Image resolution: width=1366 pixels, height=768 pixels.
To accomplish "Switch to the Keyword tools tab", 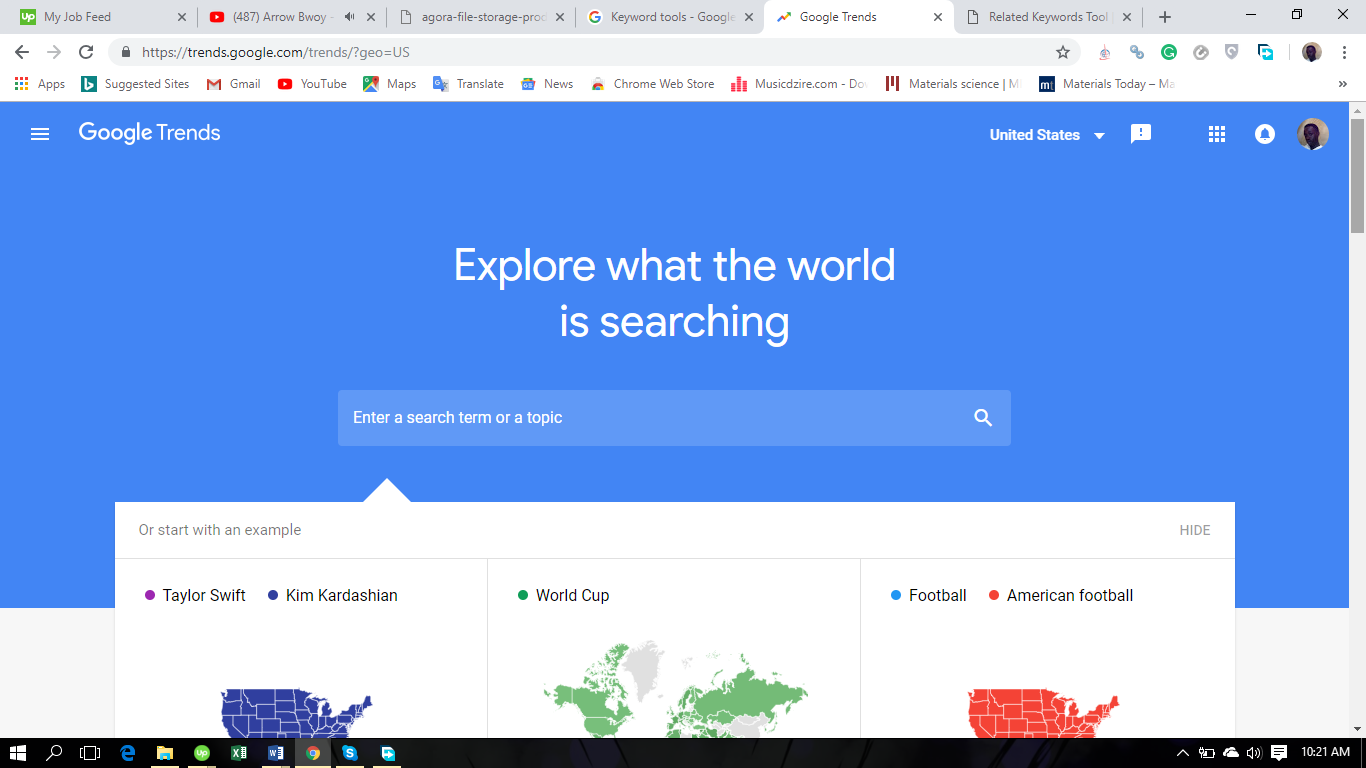I will [671, 17].
